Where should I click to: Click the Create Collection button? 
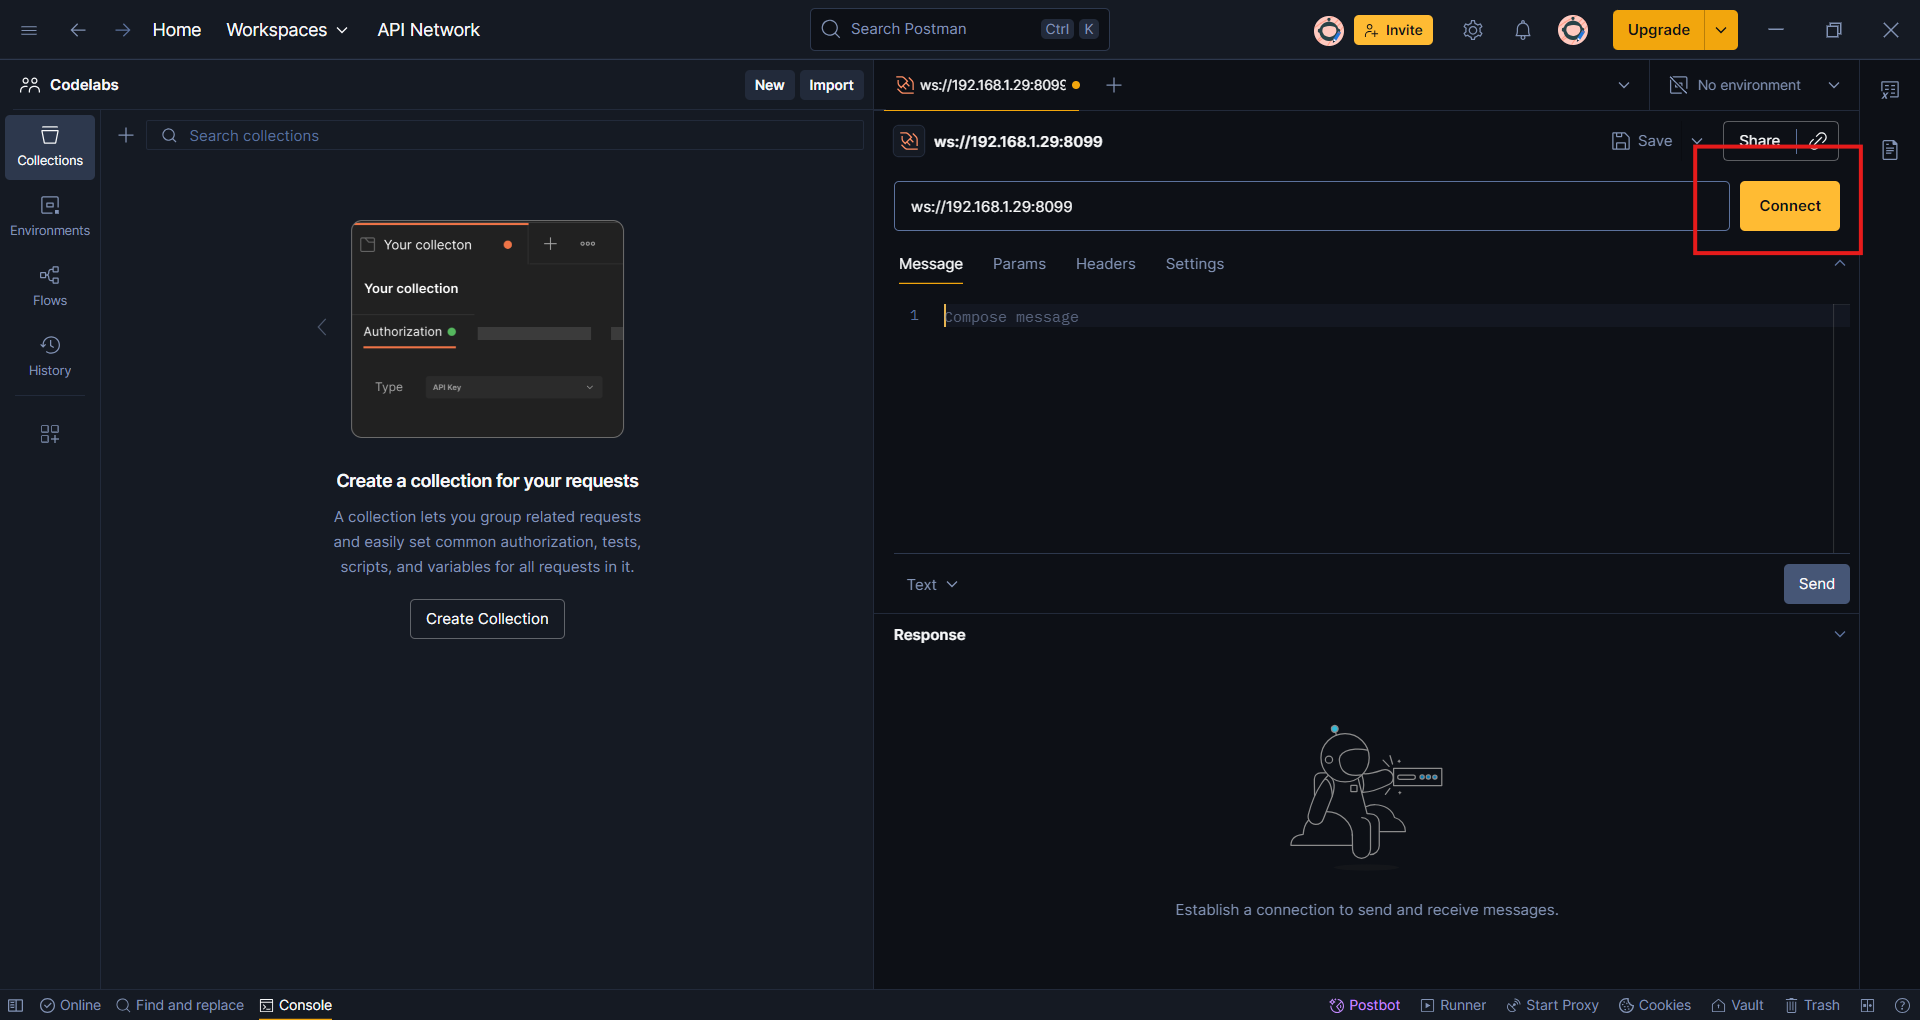click(x=487, y=619)
